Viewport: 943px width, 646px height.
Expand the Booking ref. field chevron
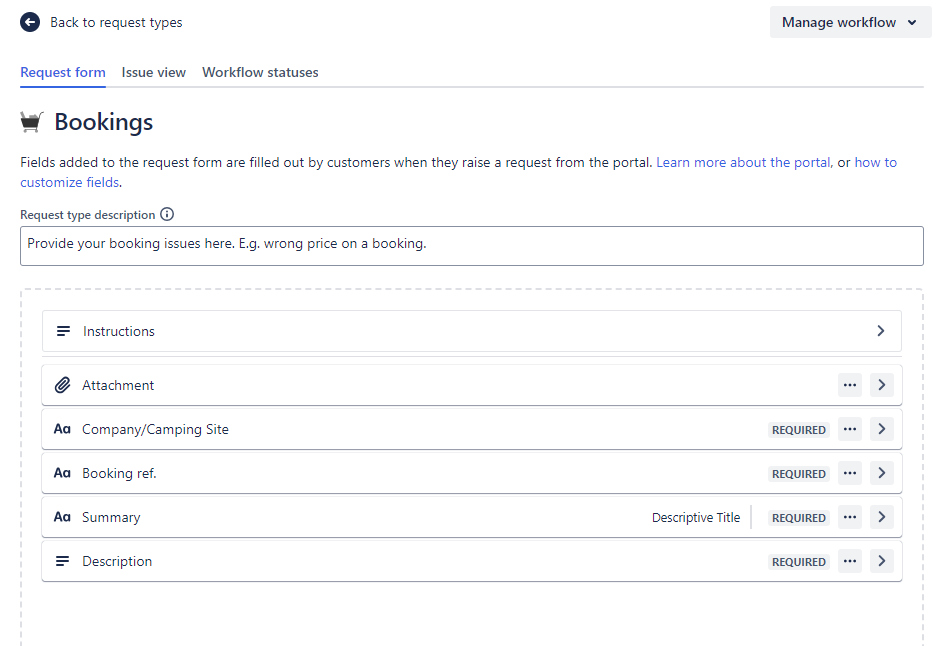pyautogui.click(x=881, y=473)
